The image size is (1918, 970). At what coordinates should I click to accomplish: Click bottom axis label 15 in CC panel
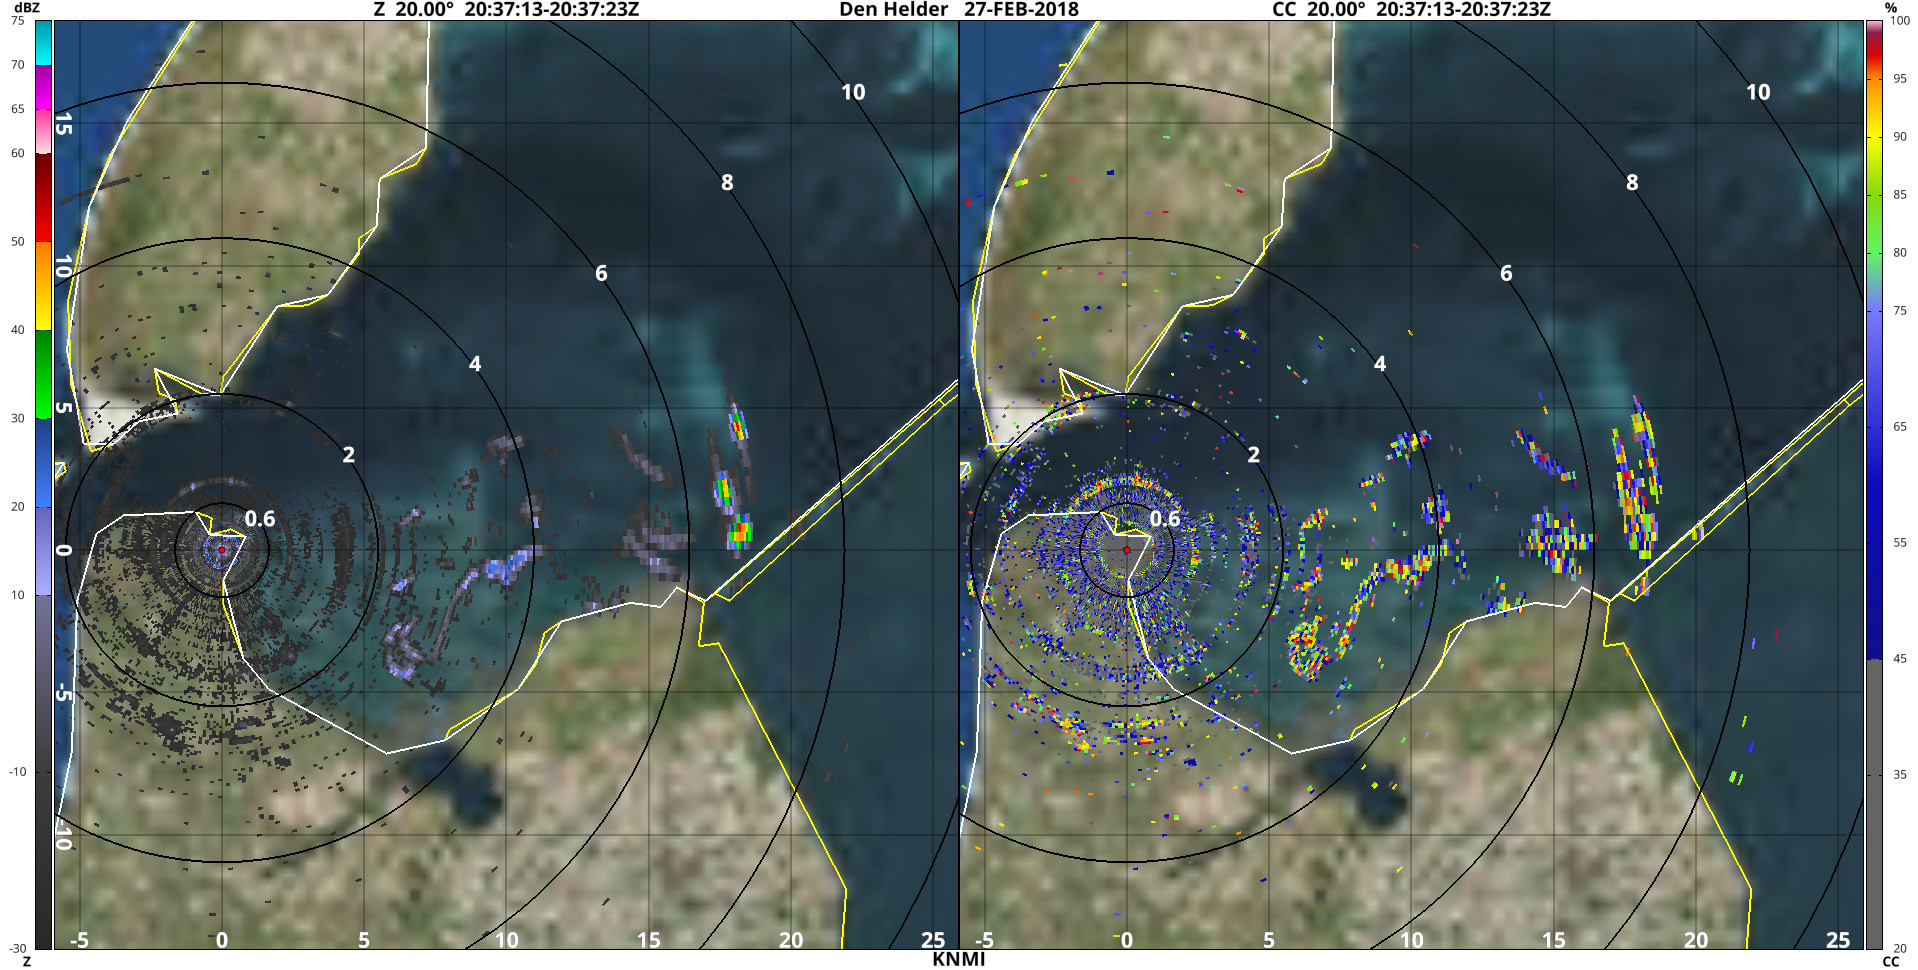(1554, 940)
